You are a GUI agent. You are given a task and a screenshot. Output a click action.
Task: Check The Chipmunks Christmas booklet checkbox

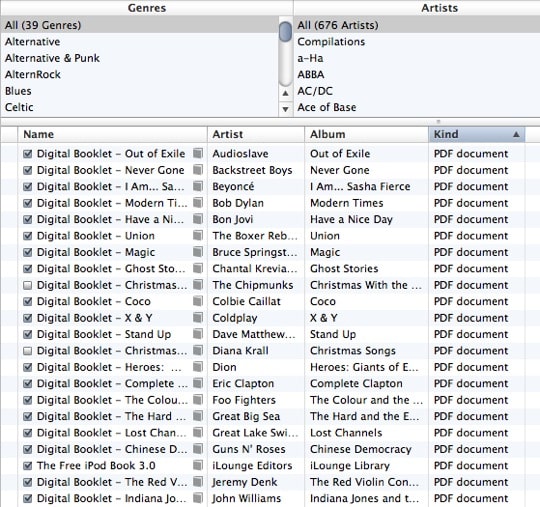coord(28,285)
